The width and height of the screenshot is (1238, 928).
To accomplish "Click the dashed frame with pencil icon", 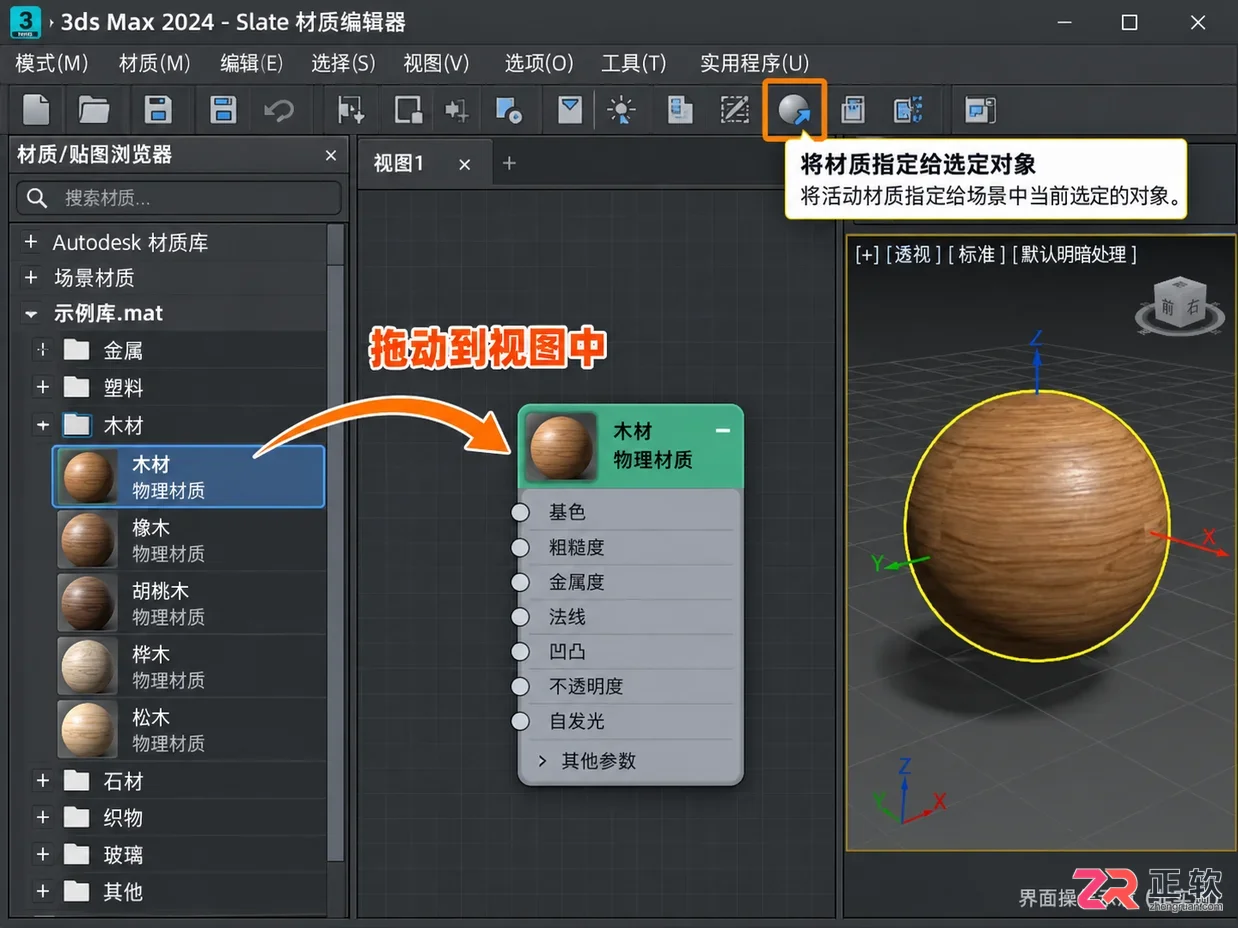I will point(735,109).
